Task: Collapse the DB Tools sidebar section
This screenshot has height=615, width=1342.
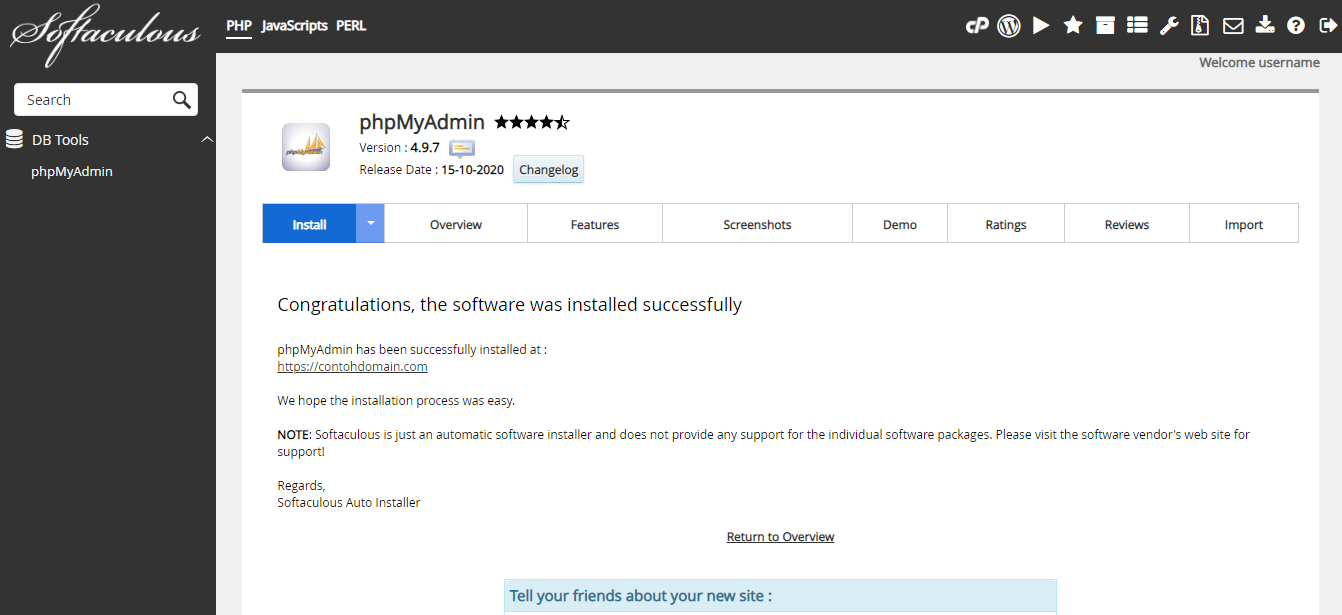Action: pyautogui.click(x=208, y=139)
